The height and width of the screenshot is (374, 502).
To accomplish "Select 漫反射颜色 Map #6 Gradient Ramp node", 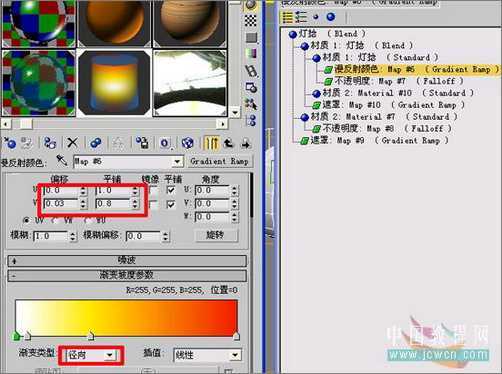I will tap(411, 69).
